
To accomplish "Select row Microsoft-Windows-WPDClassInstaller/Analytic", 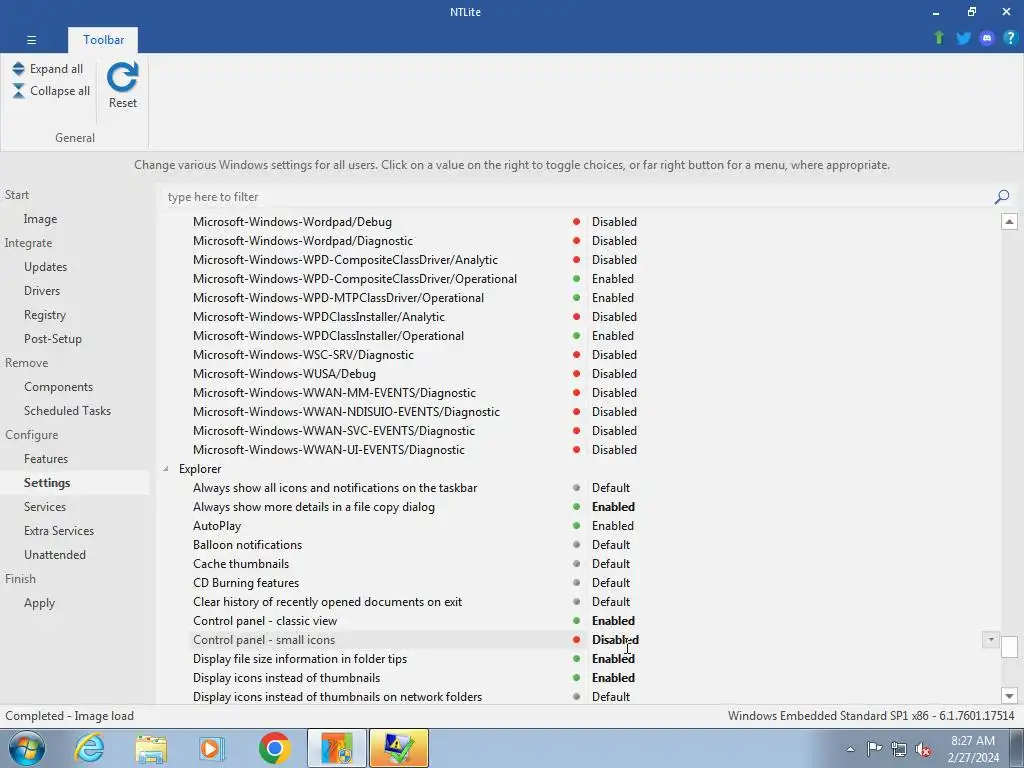I will click(x=319, y=317).
